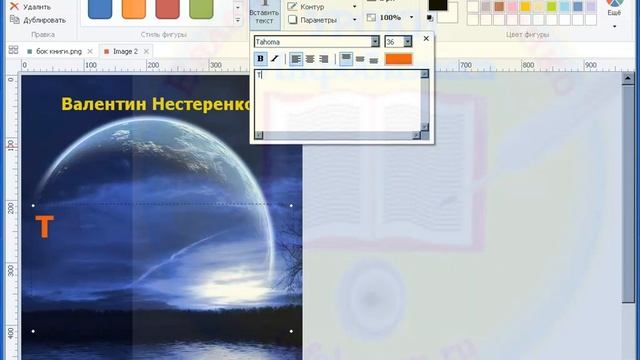This screenshot has width=640, height=360.
Task: Pick the golden yellow palette swatch
Action: click(525, 6)
